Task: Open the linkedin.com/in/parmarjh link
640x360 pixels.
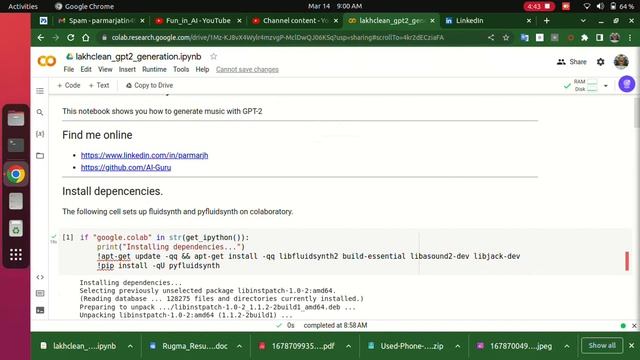Action: [144, 155]
